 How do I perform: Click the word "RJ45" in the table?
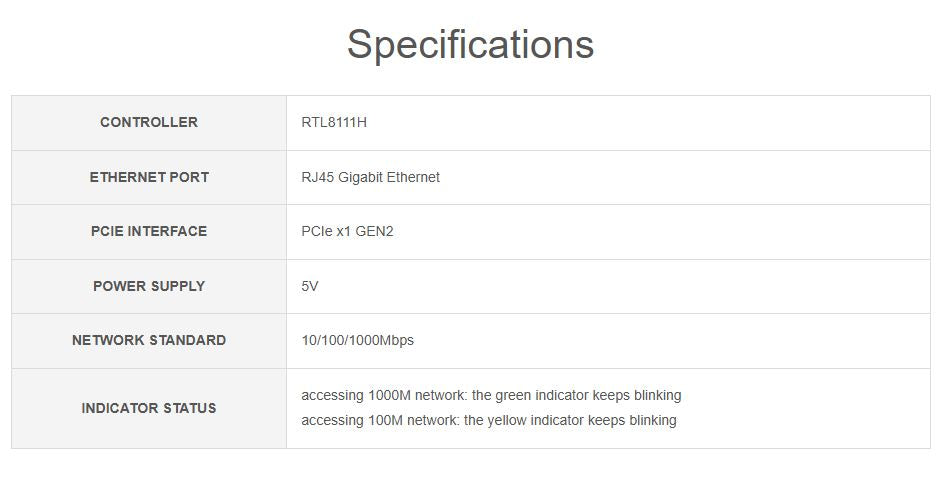pyautogui.click(x=318, y=177)
